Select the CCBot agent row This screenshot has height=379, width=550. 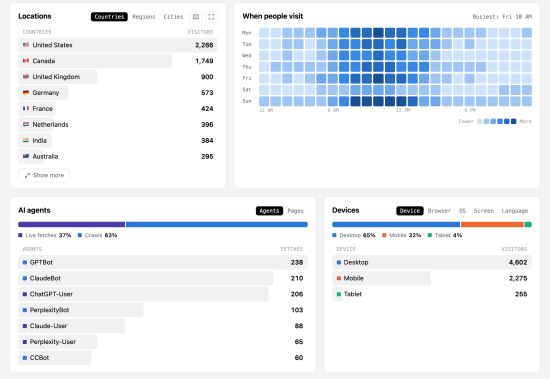pos(163,358)
